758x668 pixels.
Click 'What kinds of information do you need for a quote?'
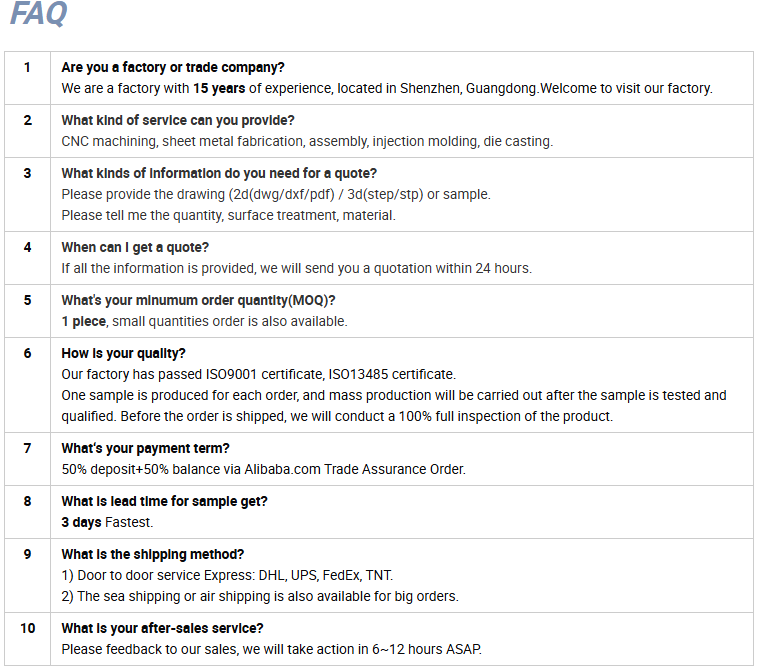pyautogui.click(x=219, y=173)
